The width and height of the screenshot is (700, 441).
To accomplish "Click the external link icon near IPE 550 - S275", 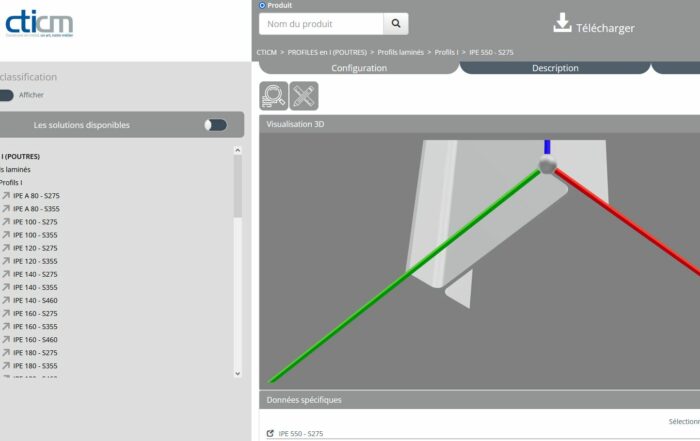I will (271, 434).
